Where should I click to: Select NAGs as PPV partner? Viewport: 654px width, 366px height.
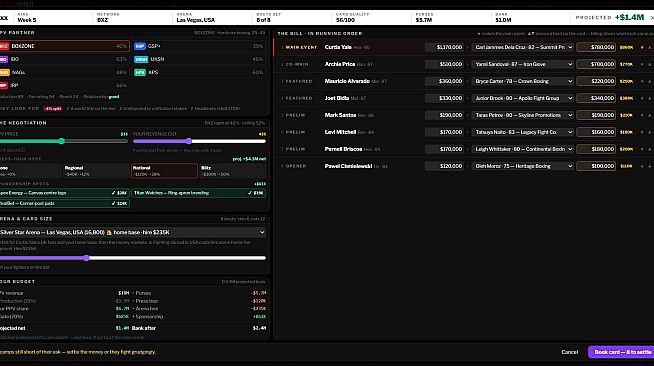click(x=64, y=73)
